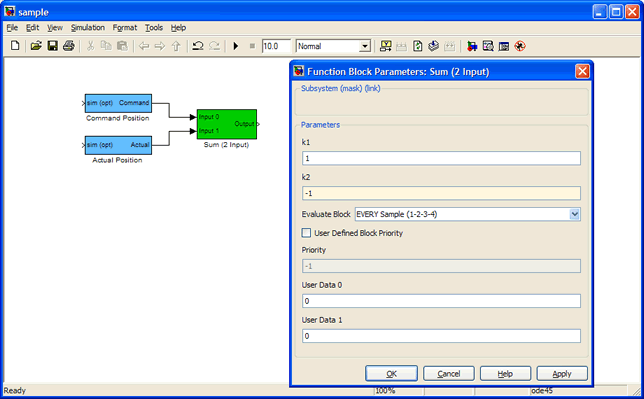Click the New model icon
The width and height of the screenshot is (644, 399).
tap(15, 46)
